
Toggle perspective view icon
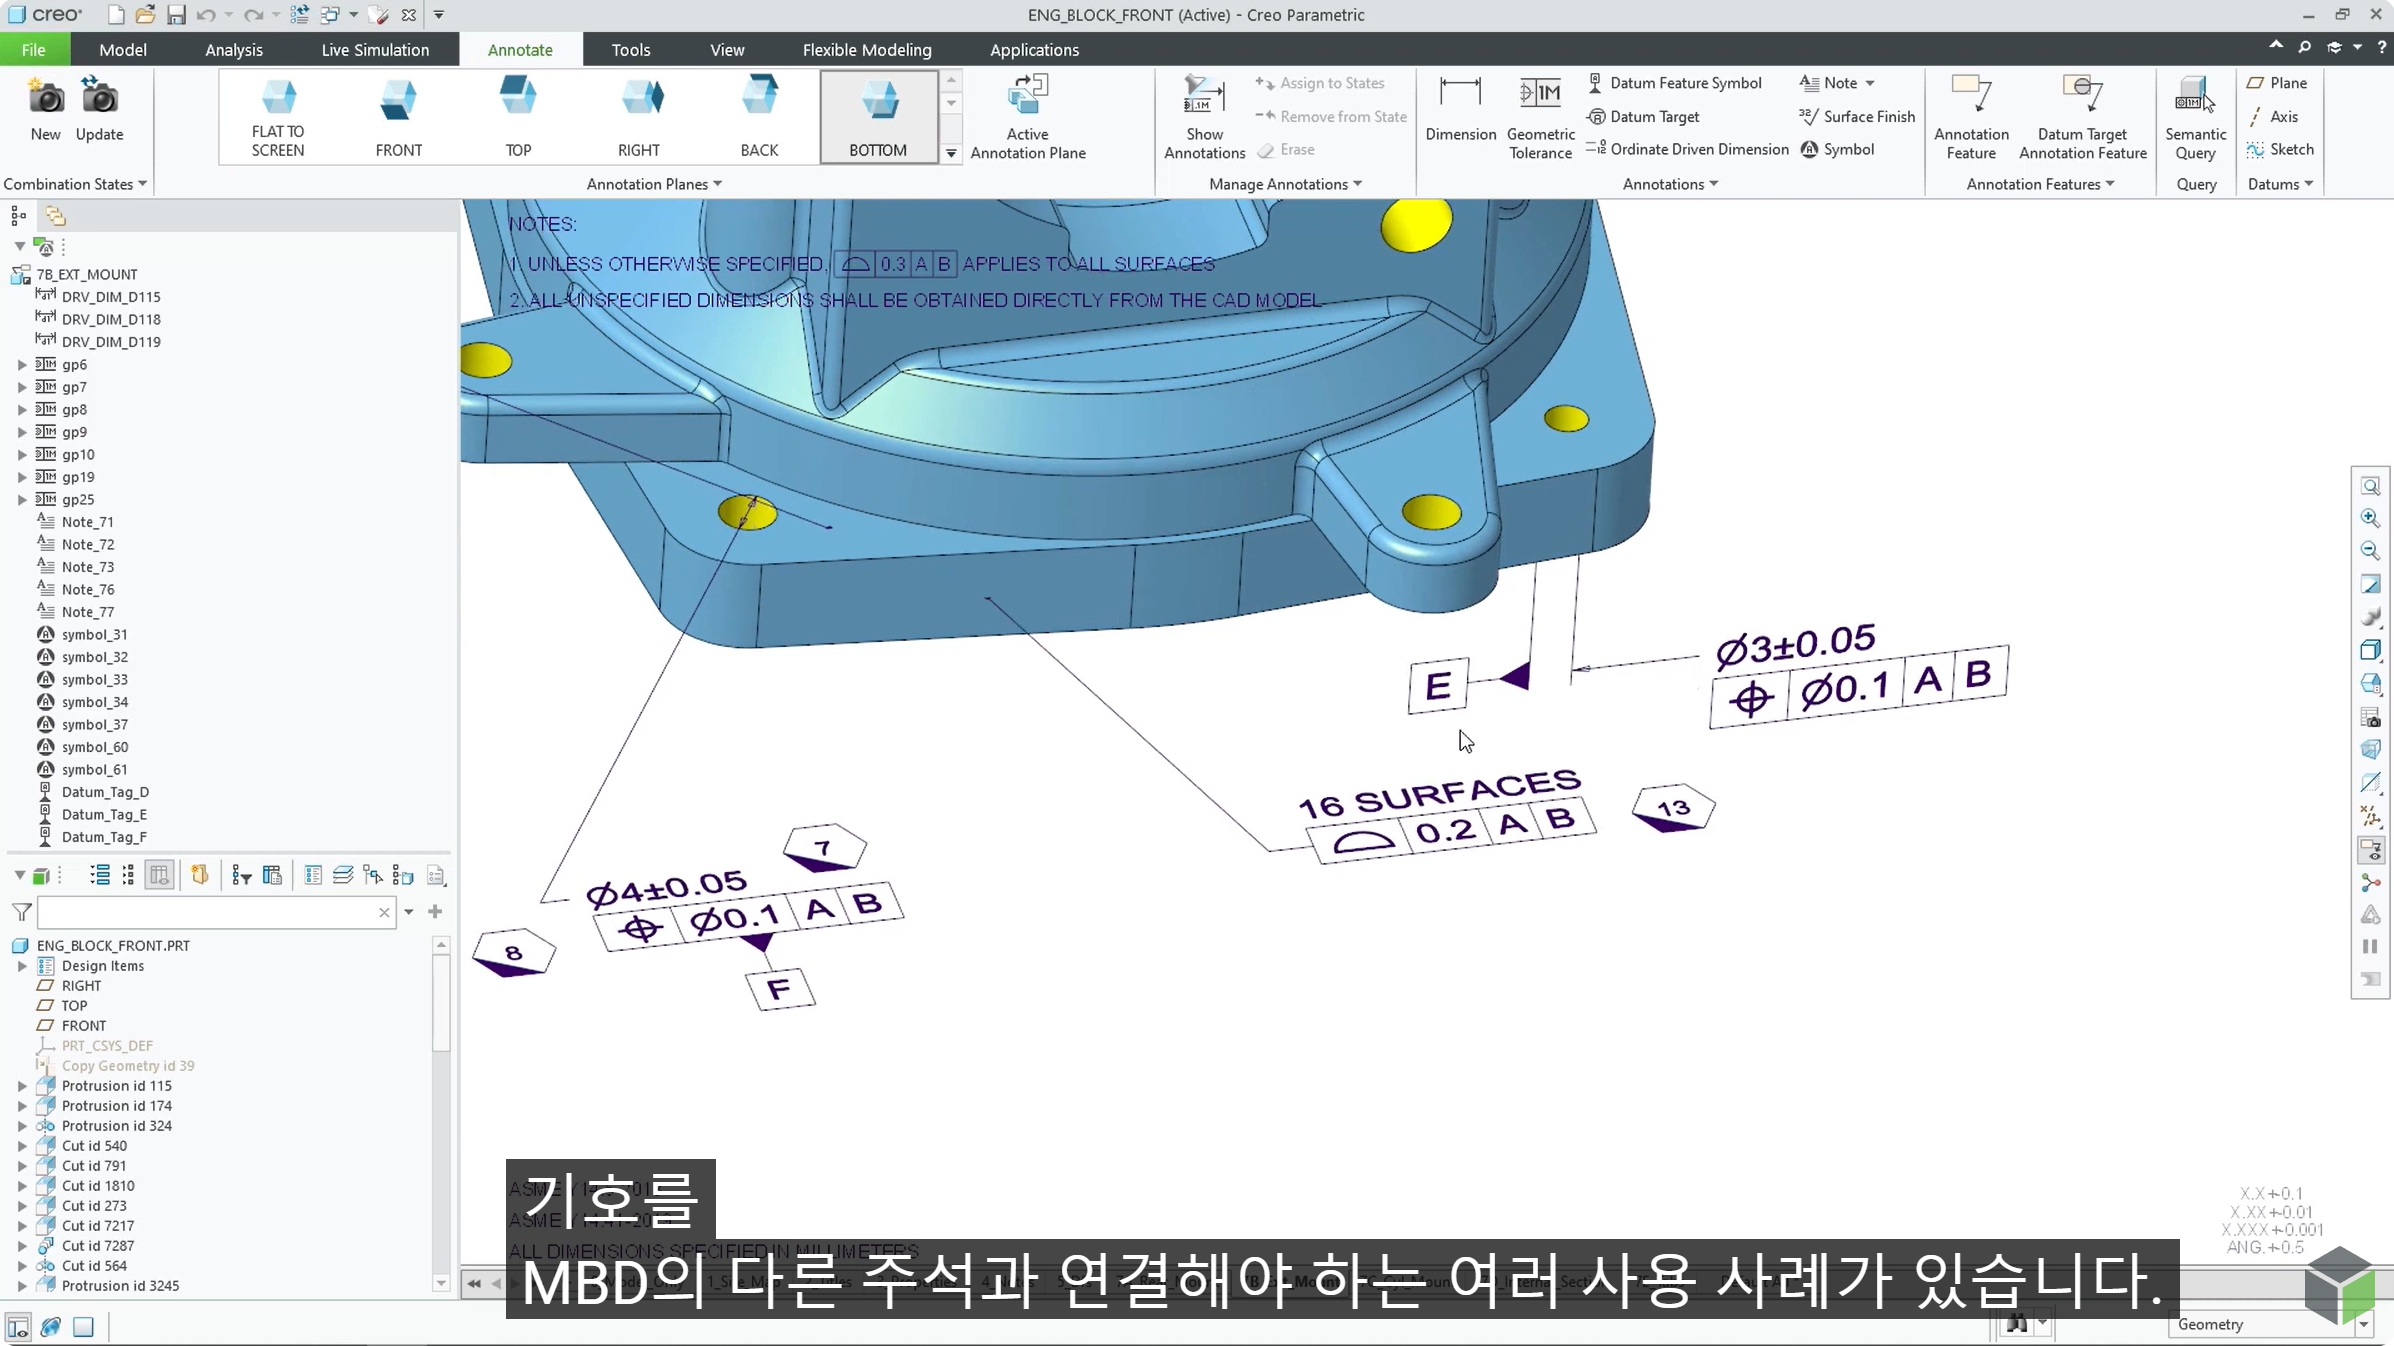[2370, 750]
